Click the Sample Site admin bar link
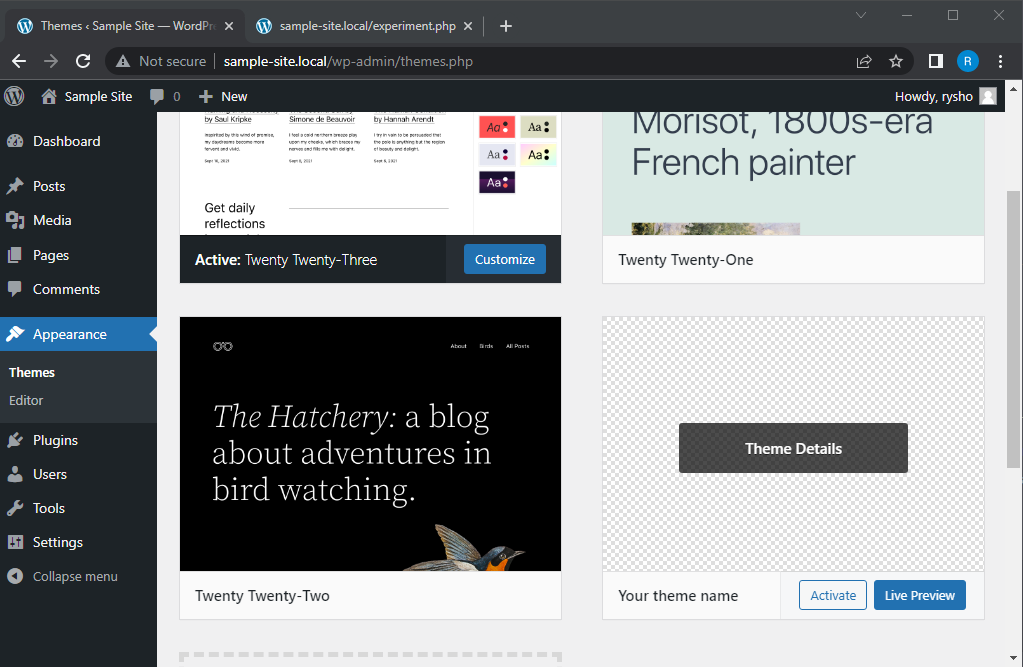 click(86, 97)
